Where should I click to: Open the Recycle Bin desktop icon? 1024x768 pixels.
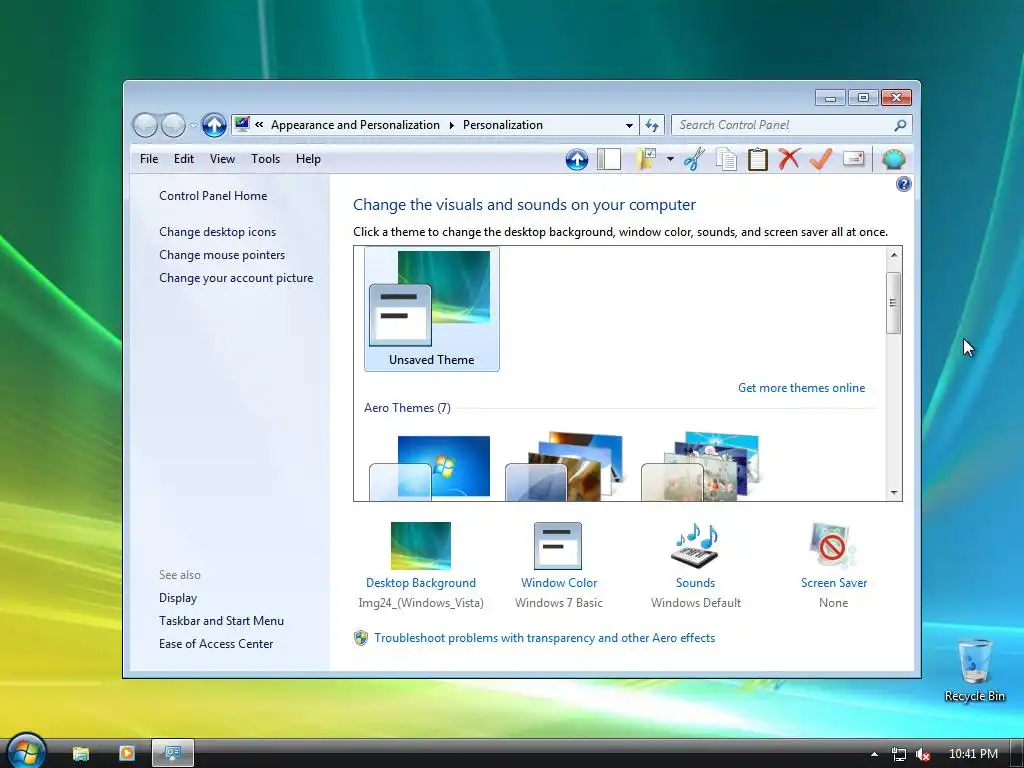click(974, 669)
